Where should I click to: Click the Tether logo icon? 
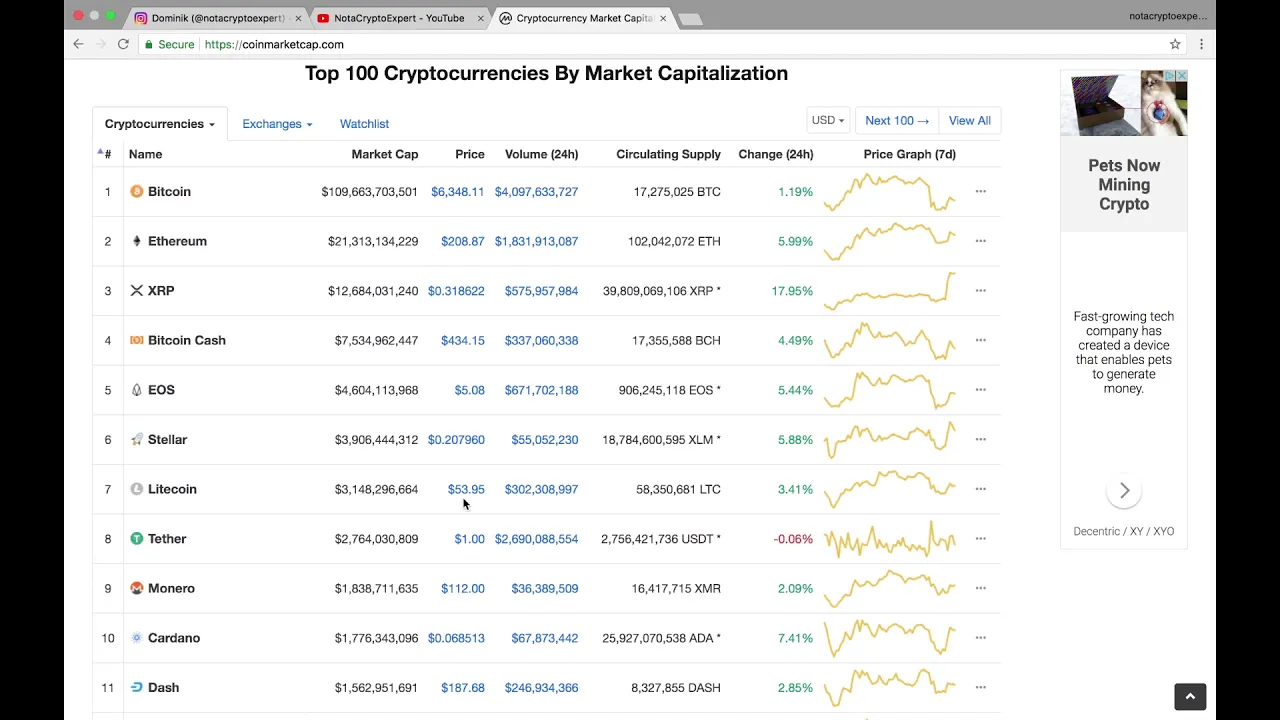137,538
